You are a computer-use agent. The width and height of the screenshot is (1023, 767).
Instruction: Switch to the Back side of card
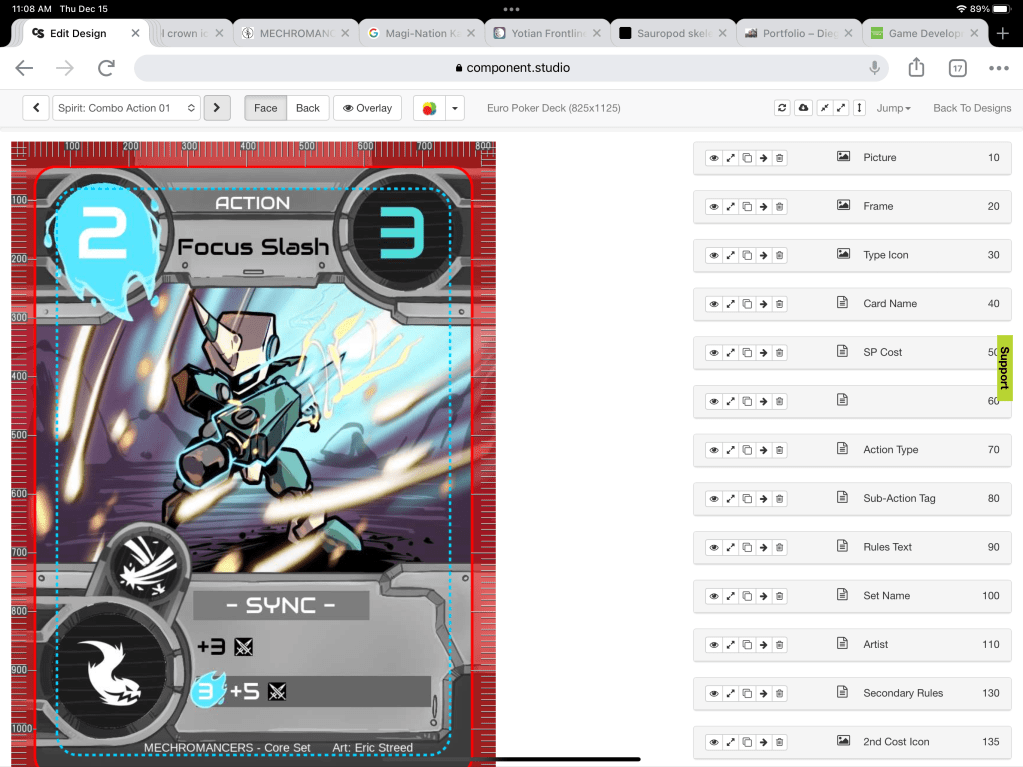[308, 108]
